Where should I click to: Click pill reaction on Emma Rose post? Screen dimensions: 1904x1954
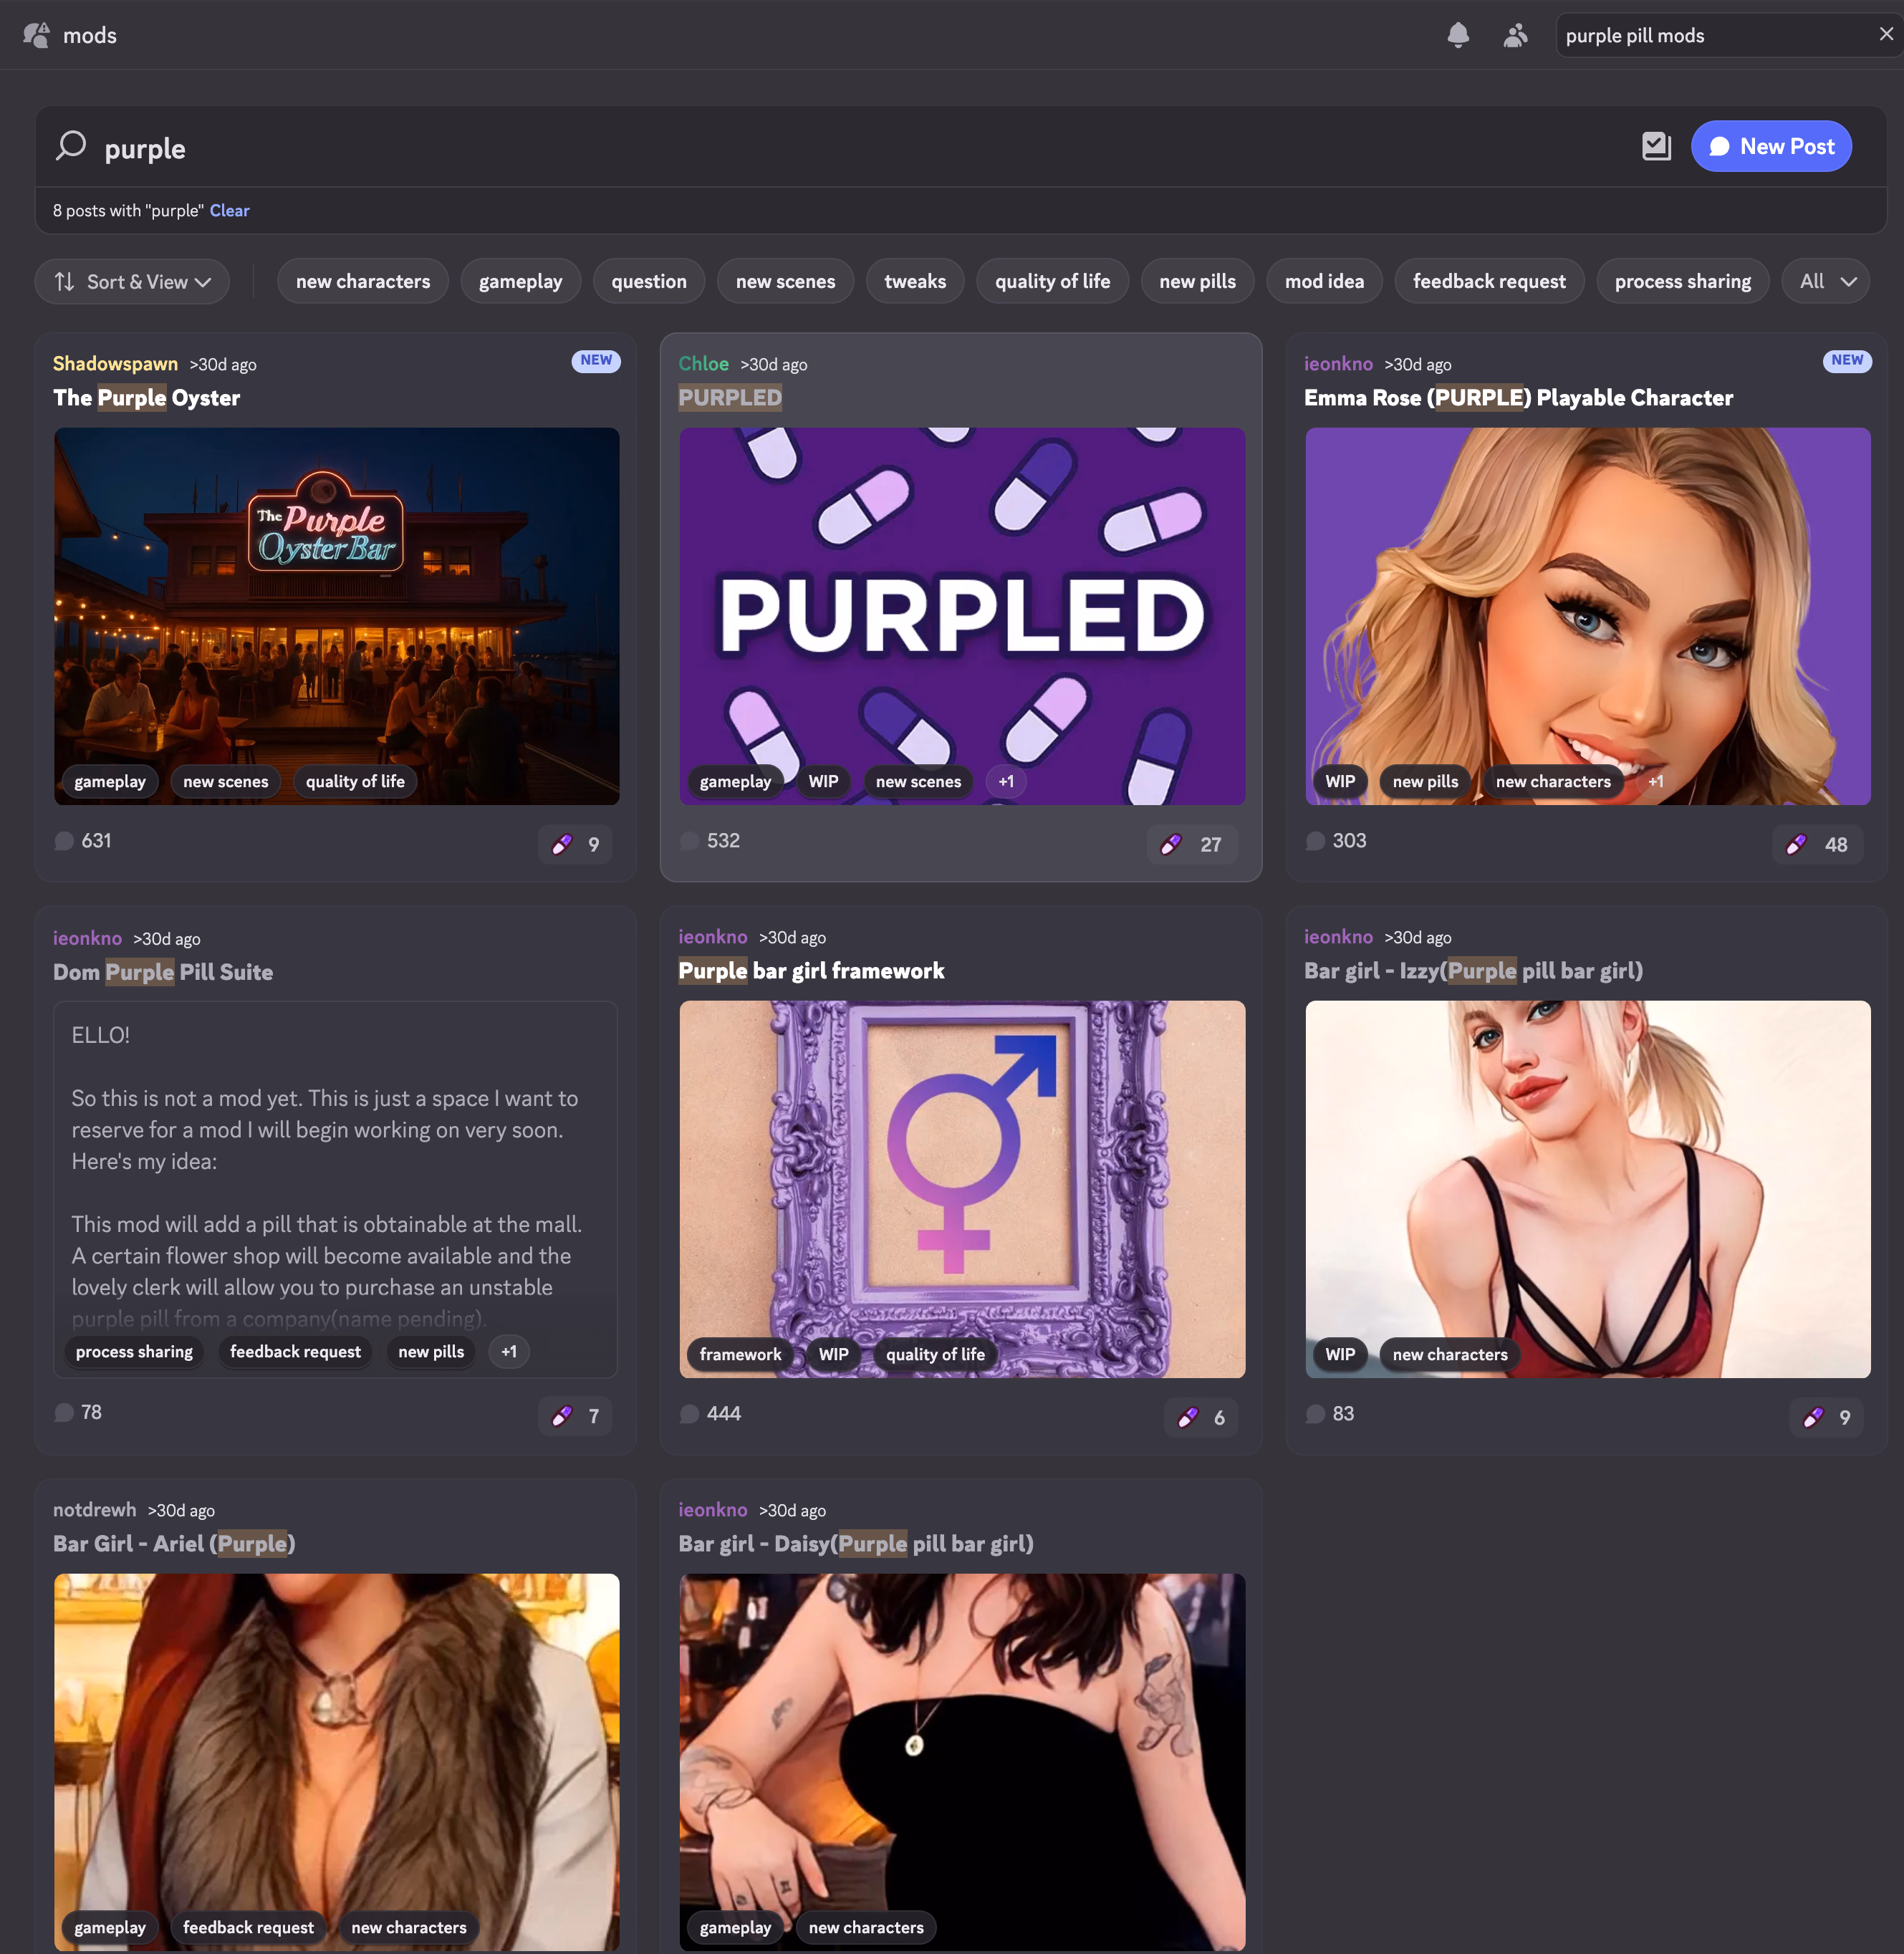(1818, 844)
